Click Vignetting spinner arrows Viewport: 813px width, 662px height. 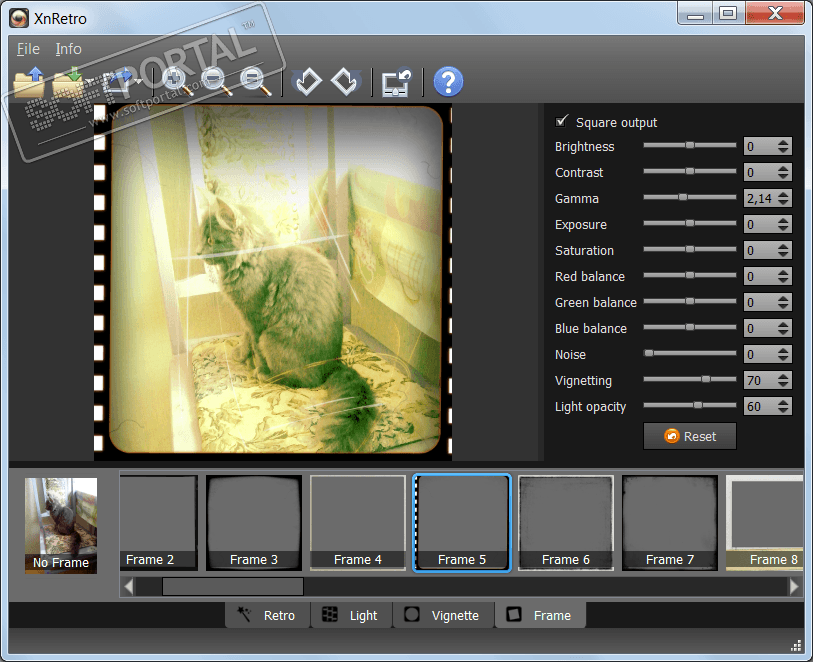783,380
